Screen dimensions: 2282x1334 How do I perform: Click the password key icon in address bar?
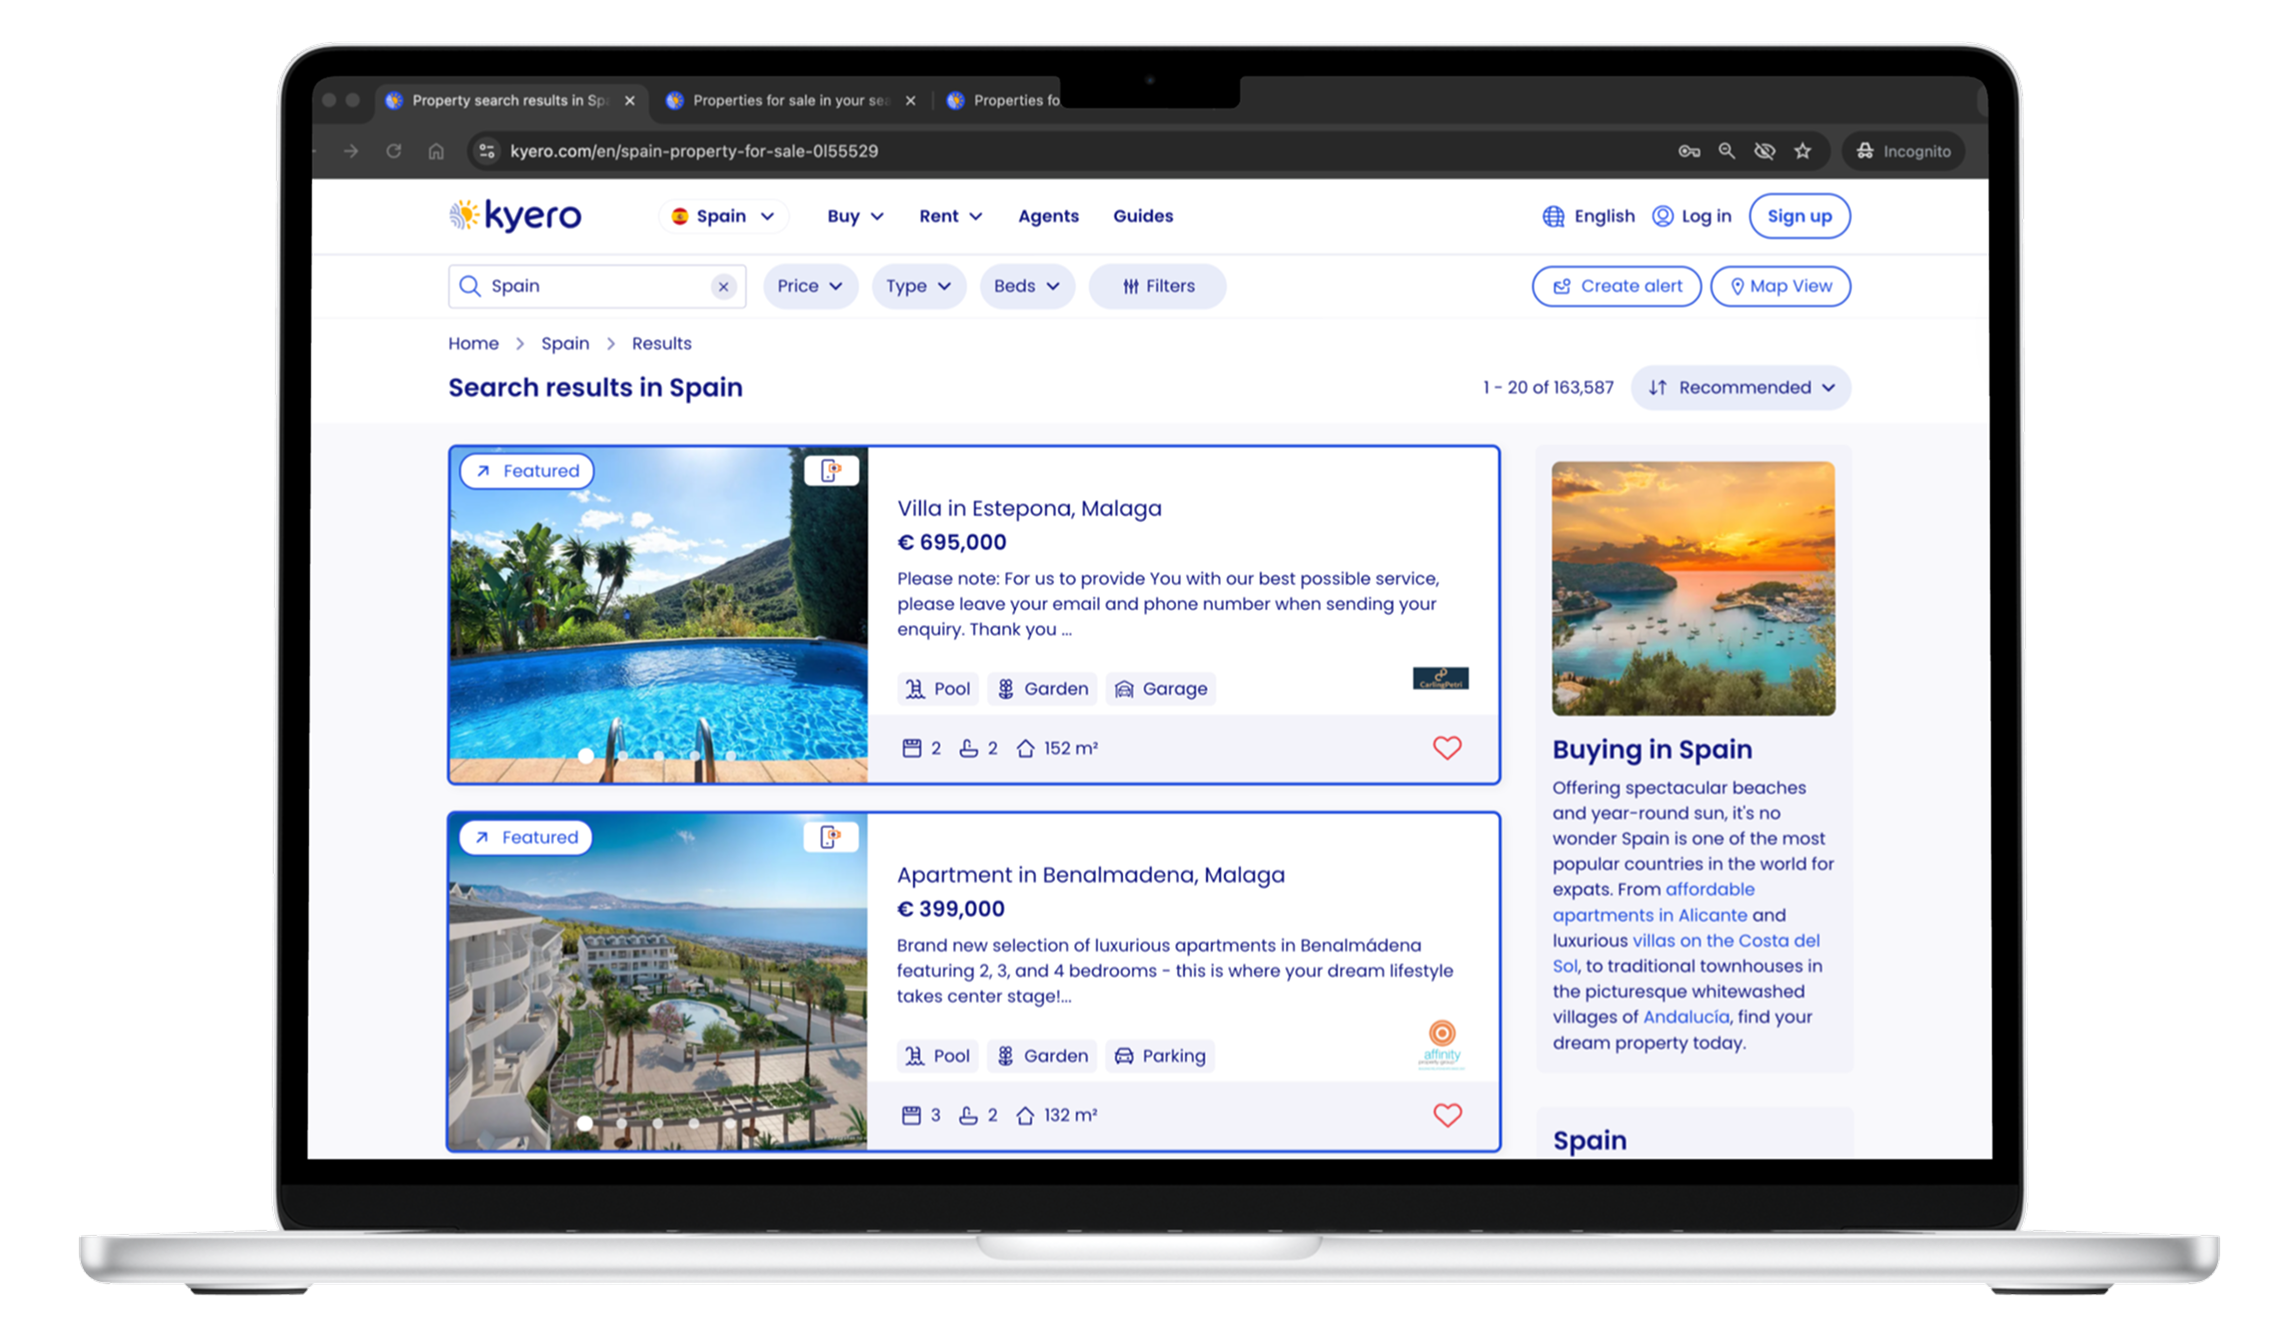[1689, 151]
